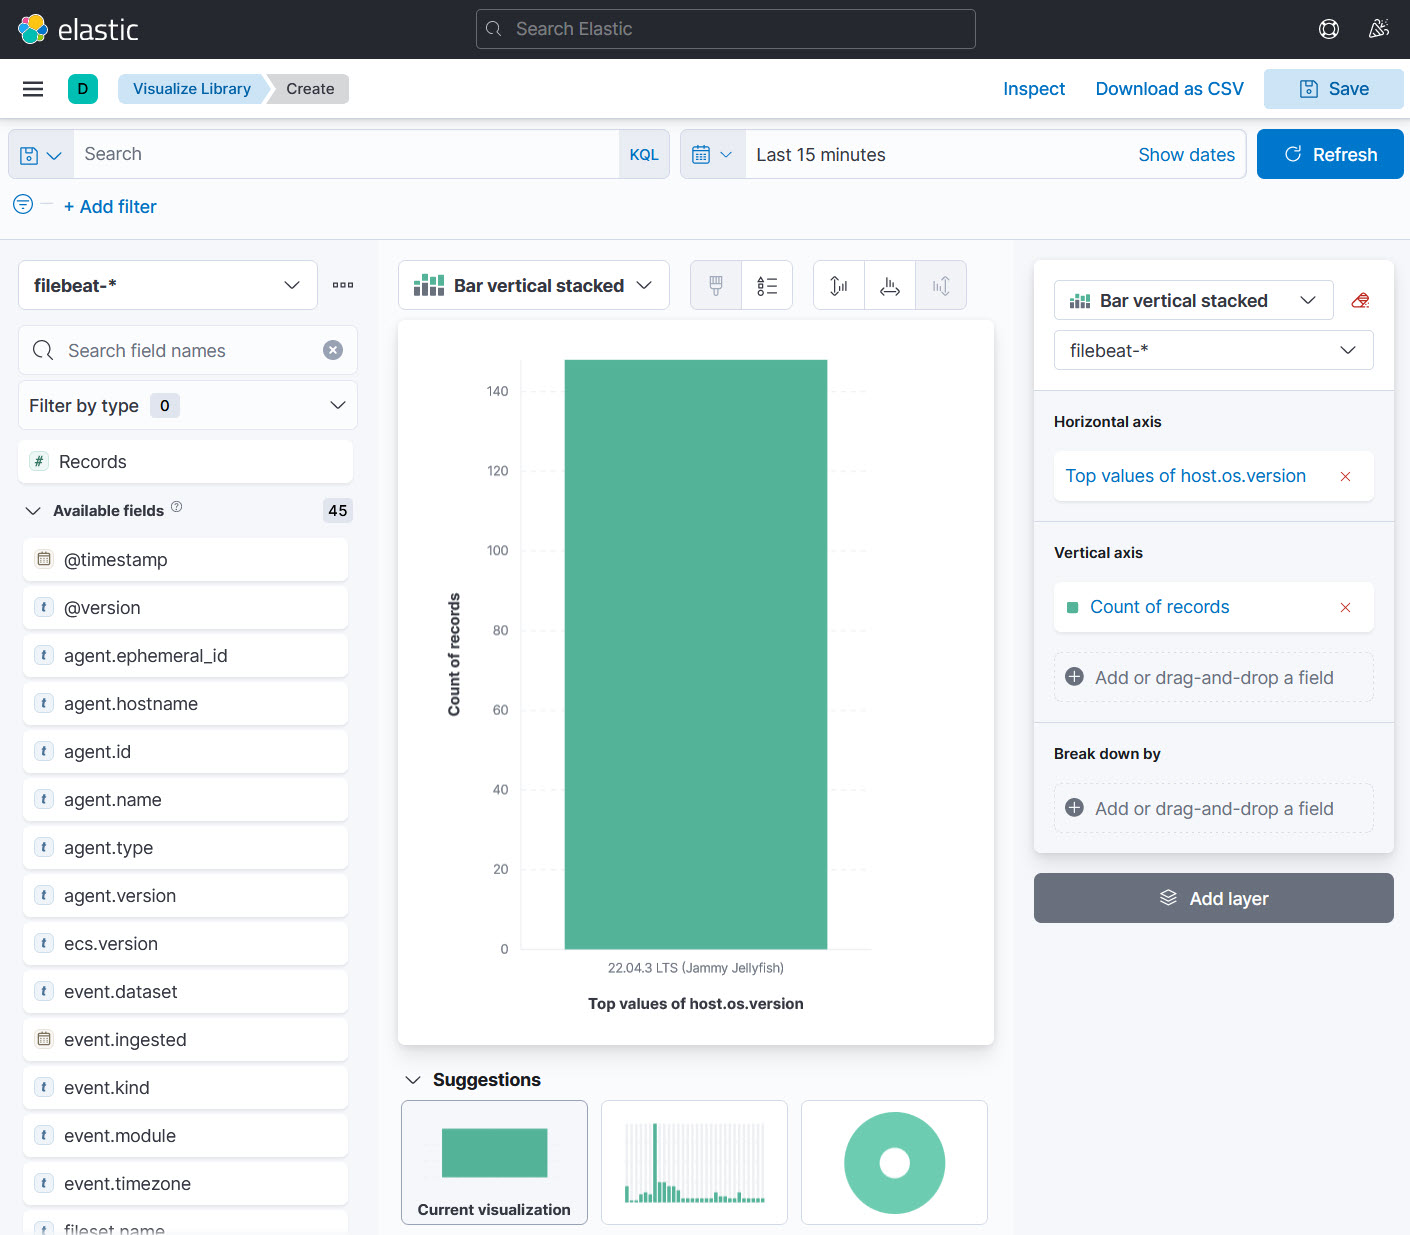Open bottom axis settings icon

pyautogui.click(x=890, y=286)
